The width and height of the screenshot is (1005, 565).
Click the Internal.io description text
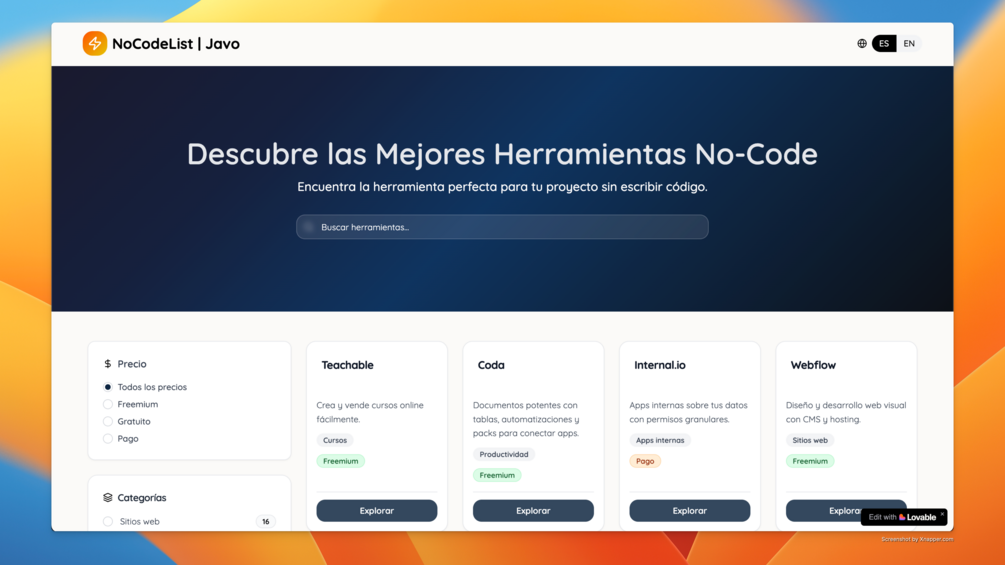[x=688, y=412]
